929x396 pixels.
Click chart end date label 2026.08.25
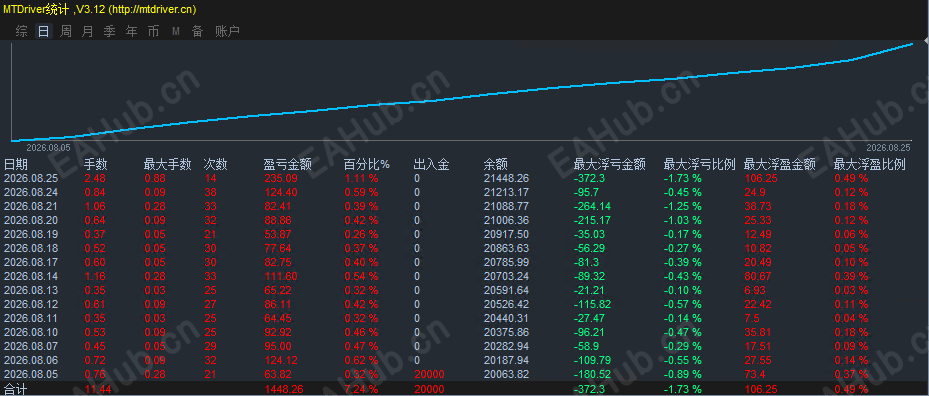888,147
